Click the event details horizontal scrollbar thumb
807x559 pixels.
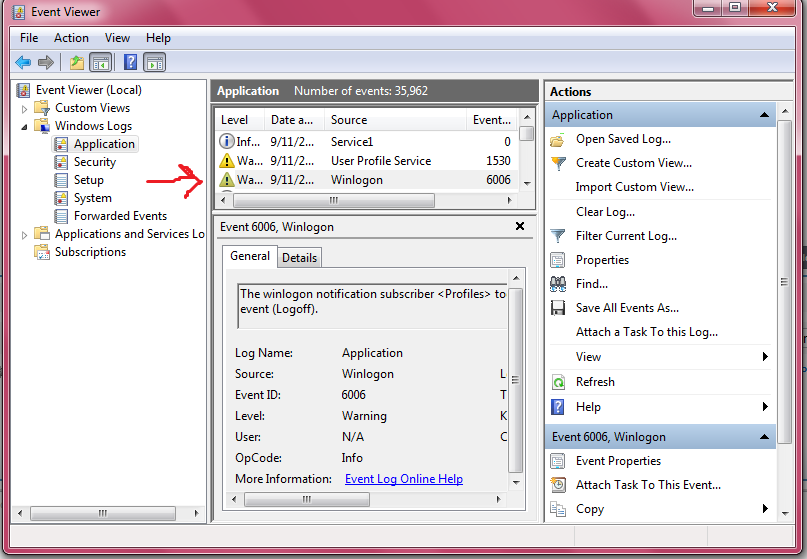click(x=307, y=499)
